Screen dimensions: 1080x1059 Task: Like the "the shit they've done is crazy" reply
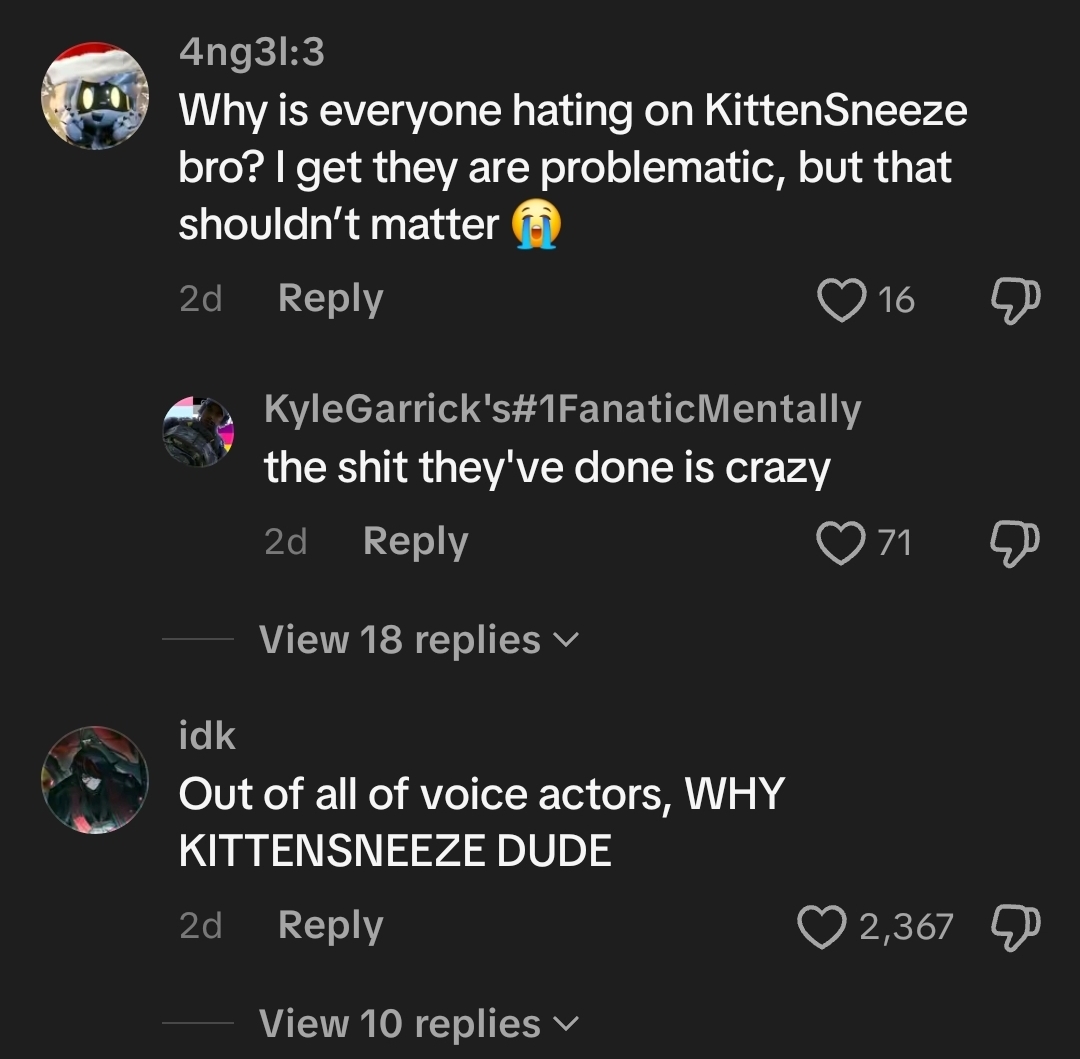841,543
